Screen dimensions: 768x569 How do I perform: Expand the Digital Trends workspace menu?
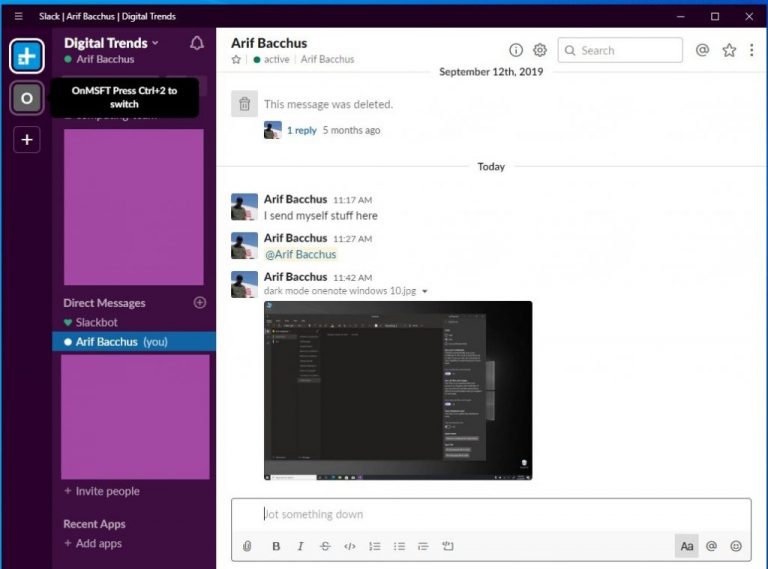[111, 43]
